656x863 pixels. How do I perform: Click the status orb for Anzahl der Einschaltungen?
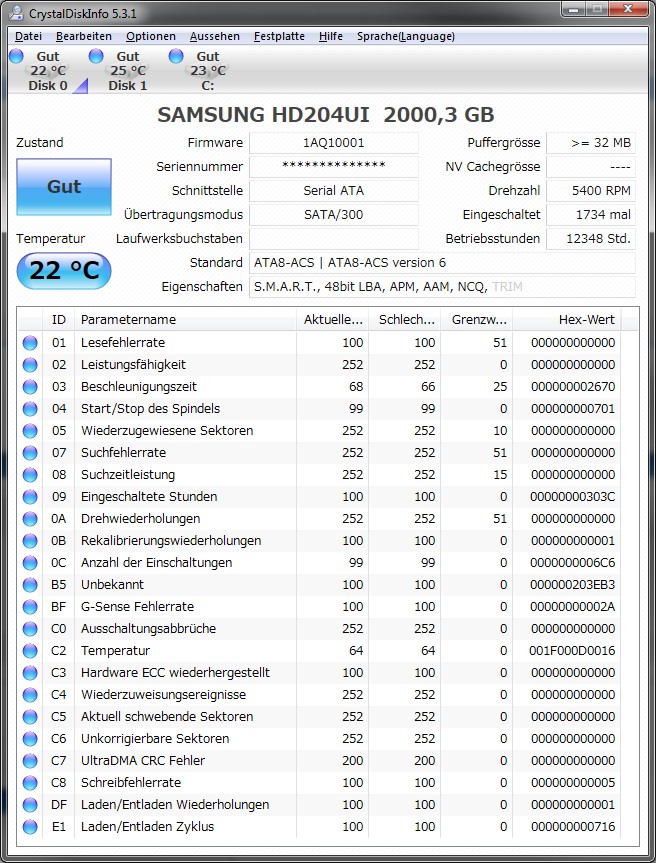pyautogui.click(x=30, y=562)
